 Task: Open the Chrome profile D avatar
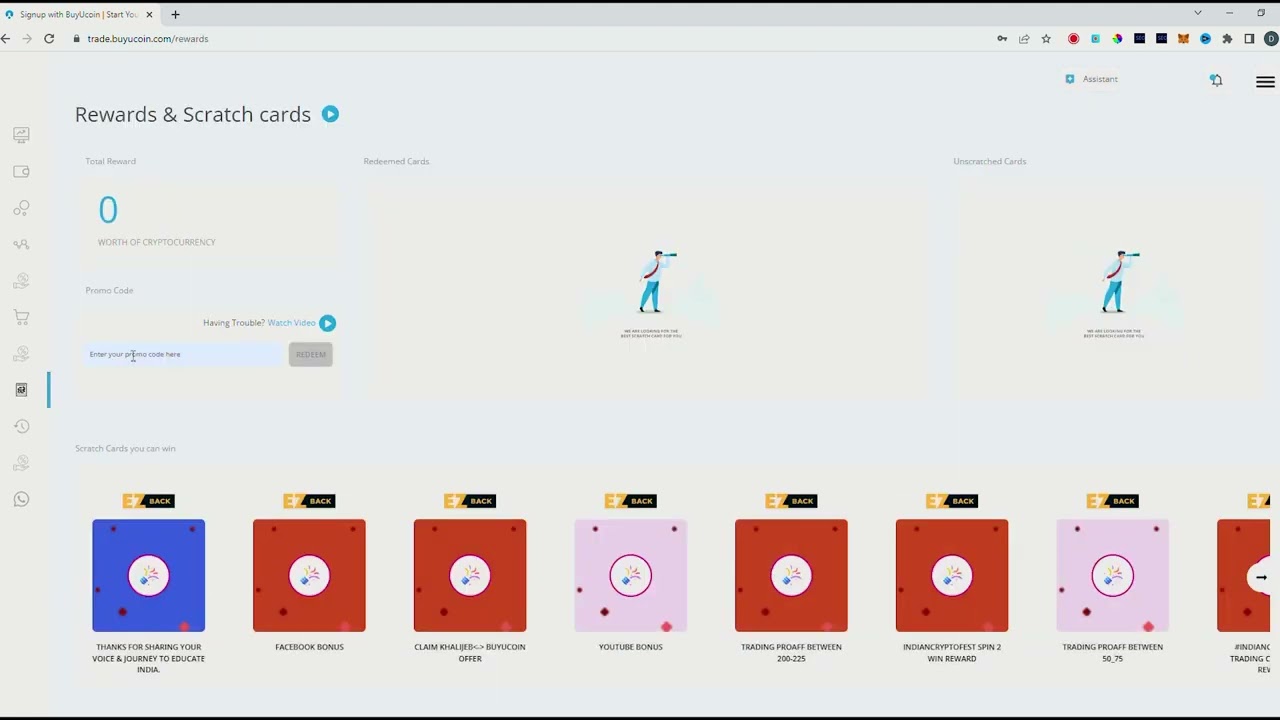coord(1271,39)
